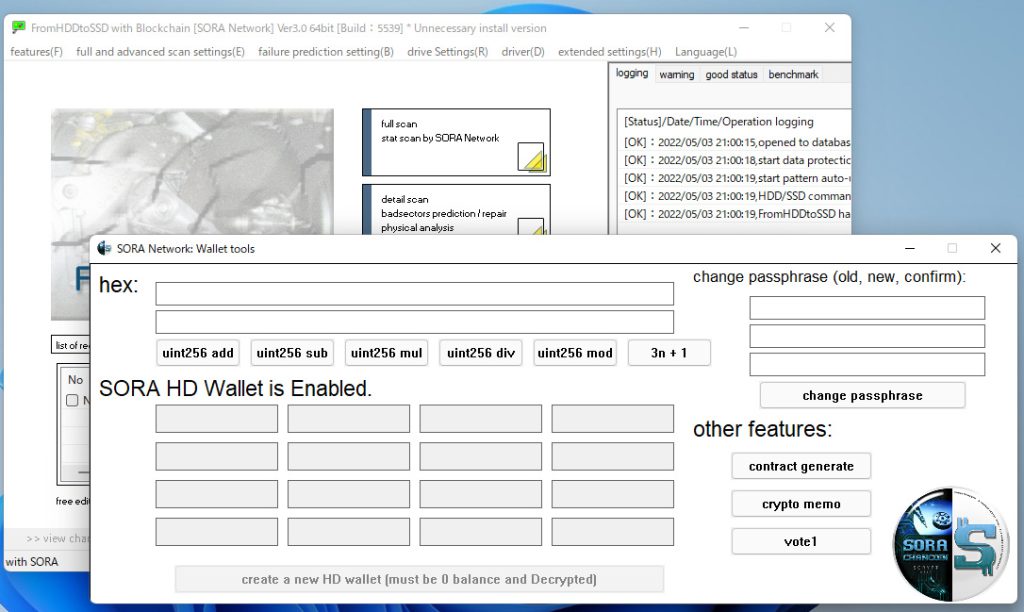Click the 'hex:' label
Viewport: 1024px width, 612px height.
pyautogui.click(x=118, y=285)
